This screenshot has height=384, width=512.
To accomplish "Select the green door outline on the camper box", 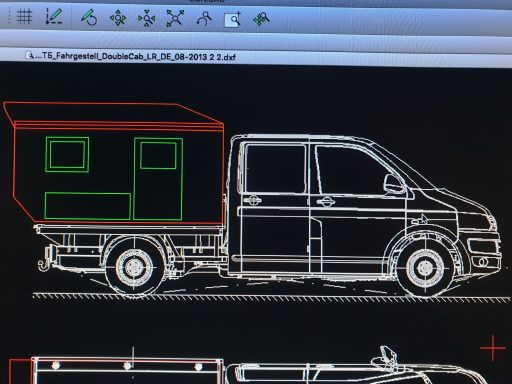I will (158, 179).
